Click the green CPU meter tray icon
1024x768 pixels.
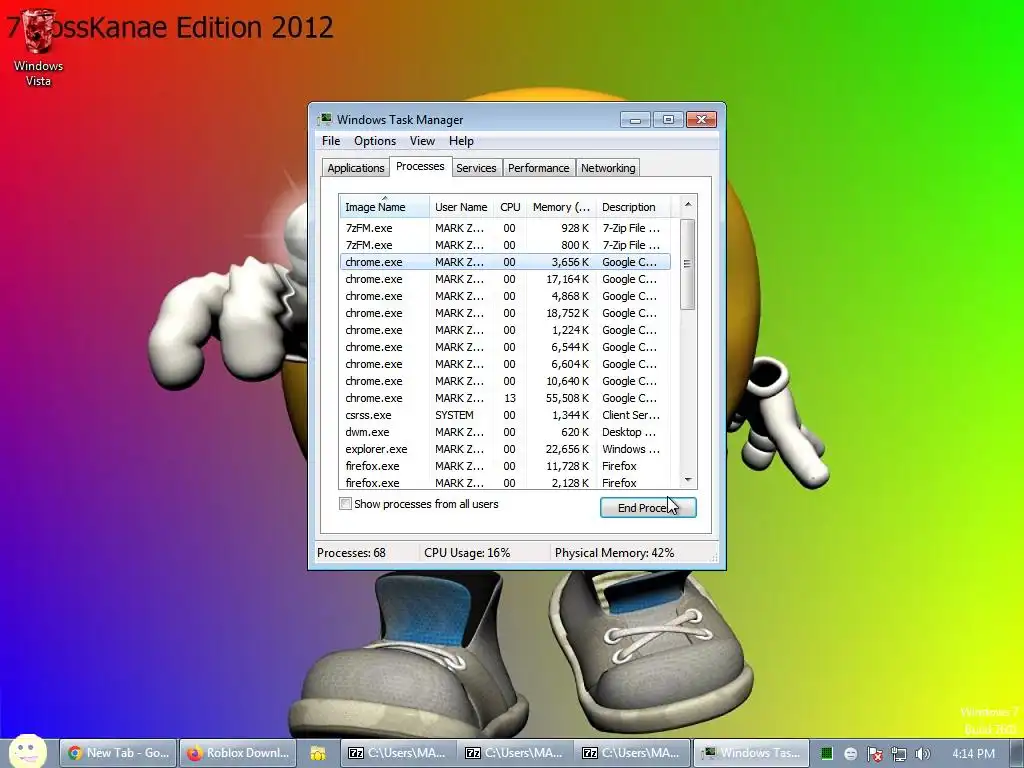pyautogui.click(x=827, y=754)
